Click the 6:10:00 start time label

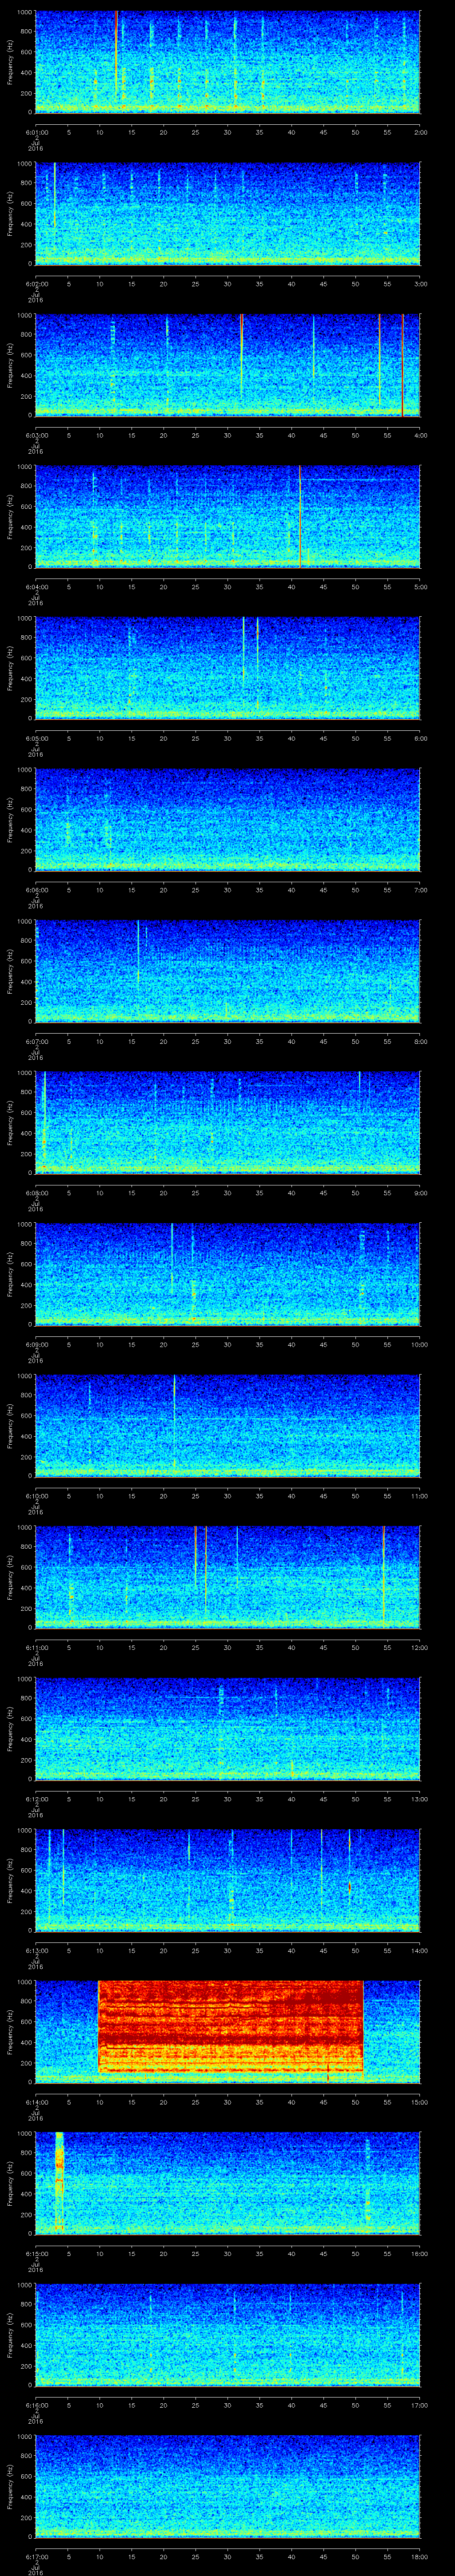pos(37,1496)
